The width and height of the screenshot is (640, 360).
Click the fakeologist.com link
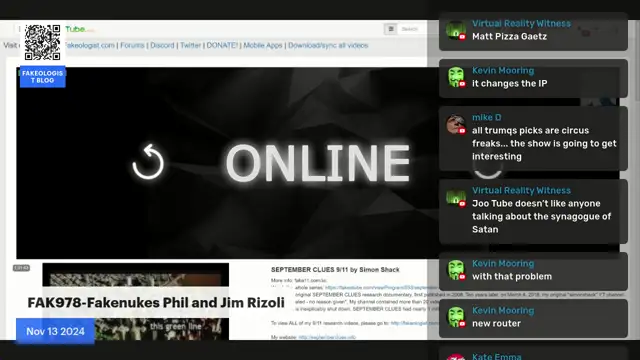[90, 45]
